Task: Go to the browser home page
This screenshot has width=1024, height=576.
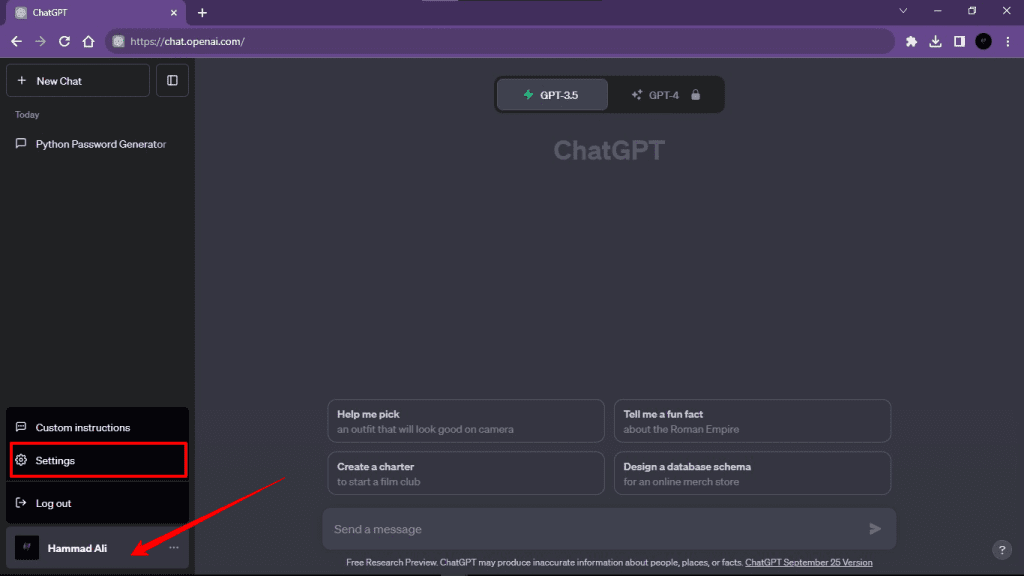Action: click(88, 41)
